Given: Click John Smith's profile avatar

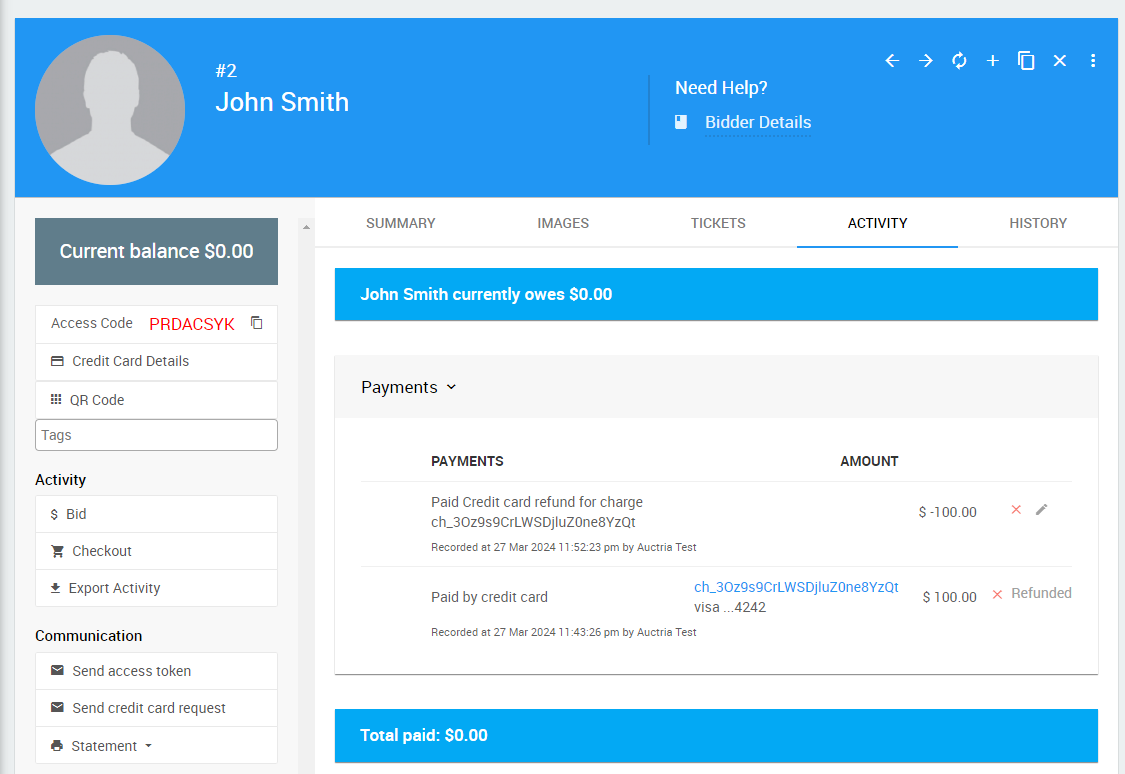Looking at the screenshot, I should (x=110, y=110).
